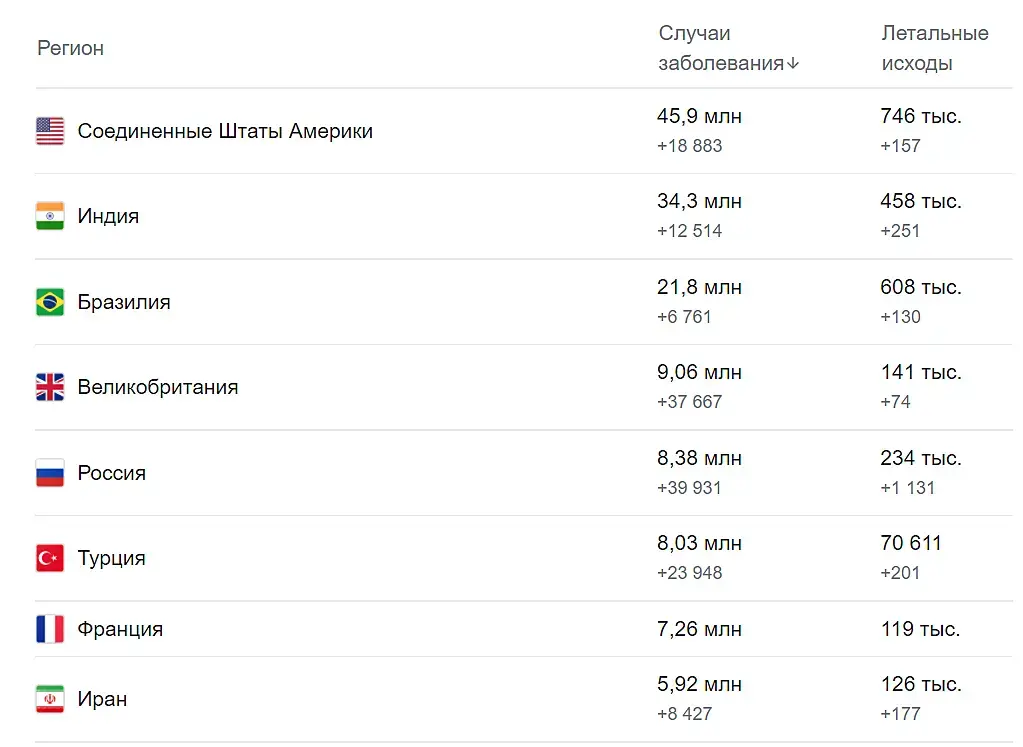
Task: Sort by the Случаи заболевания column header
Action: [x=720, y=48]
